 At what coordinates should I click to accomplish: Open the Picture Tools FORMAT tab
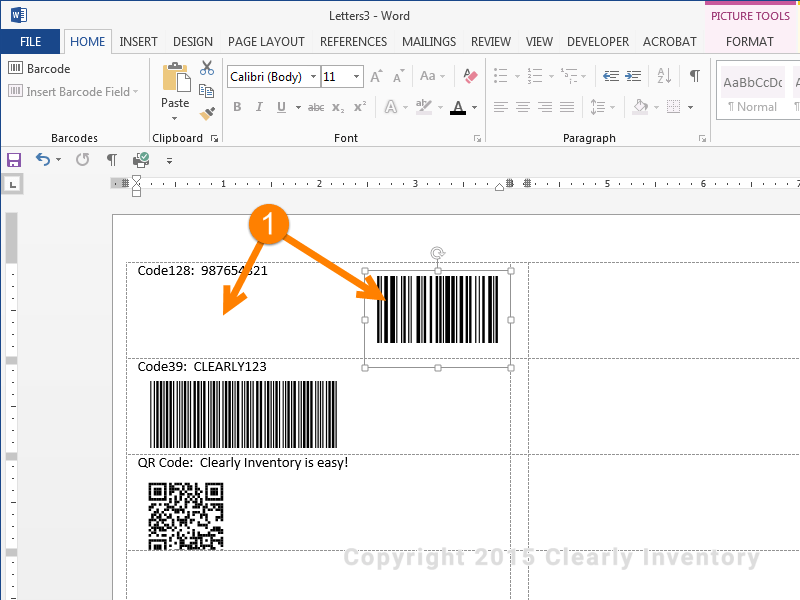[749, 42]
